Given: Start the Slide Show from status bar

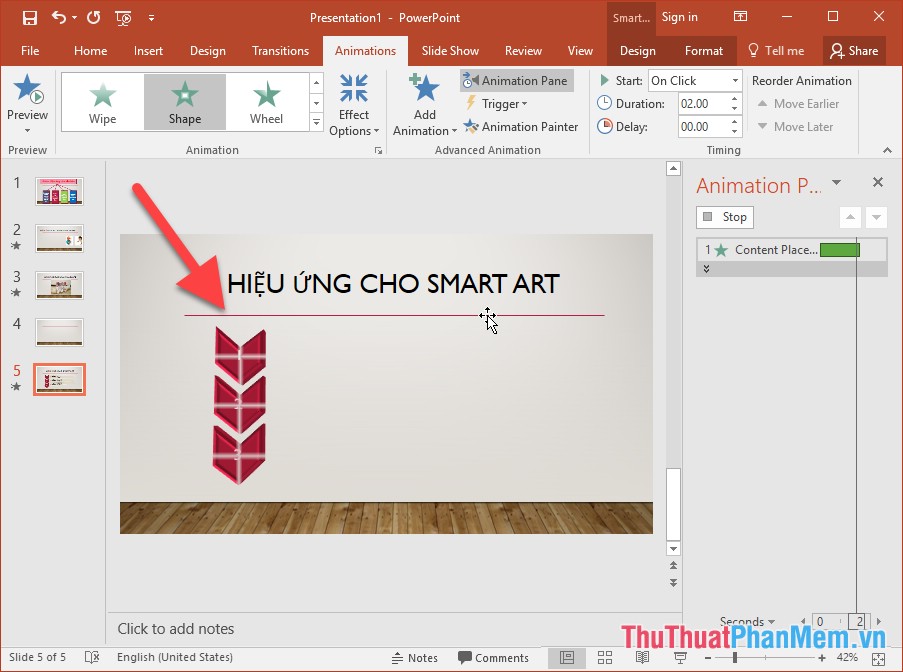Looking at the screenshot, I should (x=680, y=658).
